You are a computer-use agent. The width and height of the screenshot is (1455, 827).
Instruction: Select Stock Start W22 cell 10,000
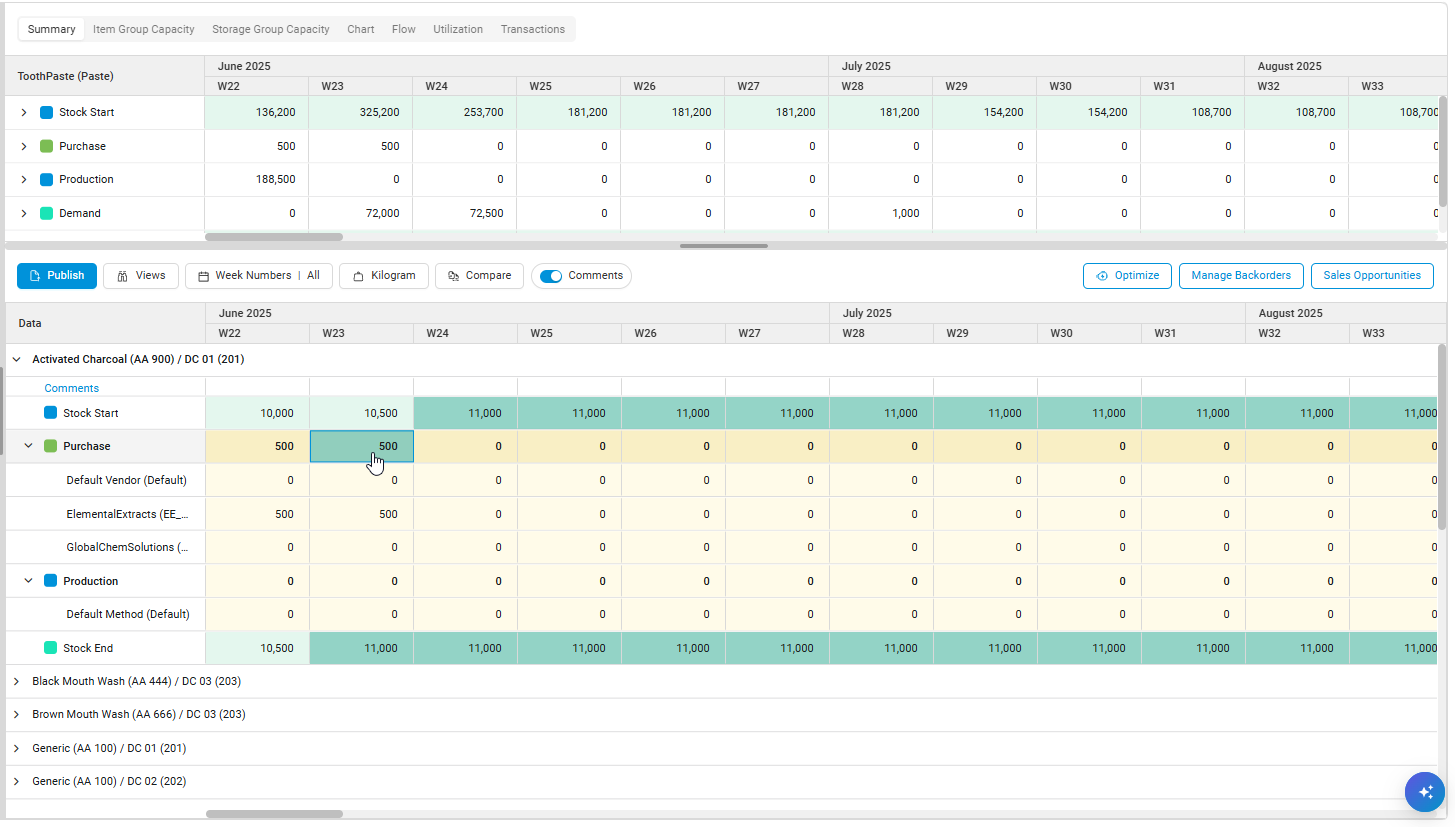coord(258,413)
